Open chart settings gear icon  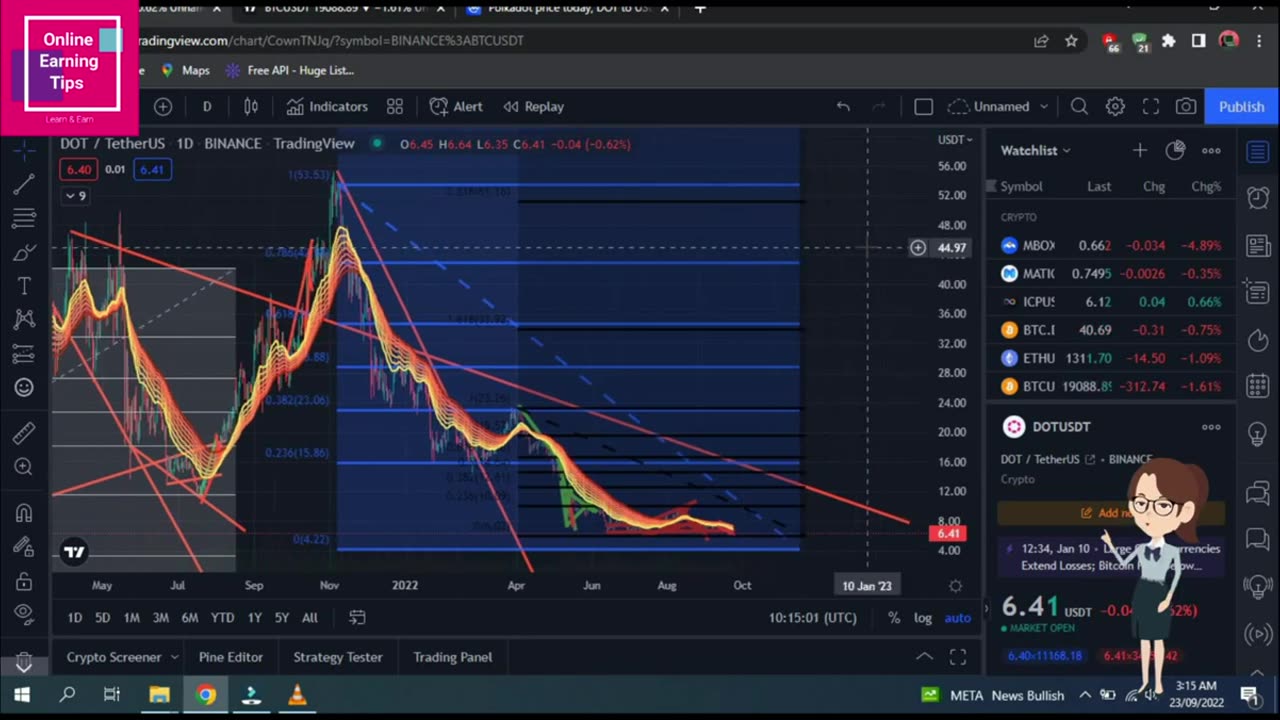click(x=1115, y=106)
